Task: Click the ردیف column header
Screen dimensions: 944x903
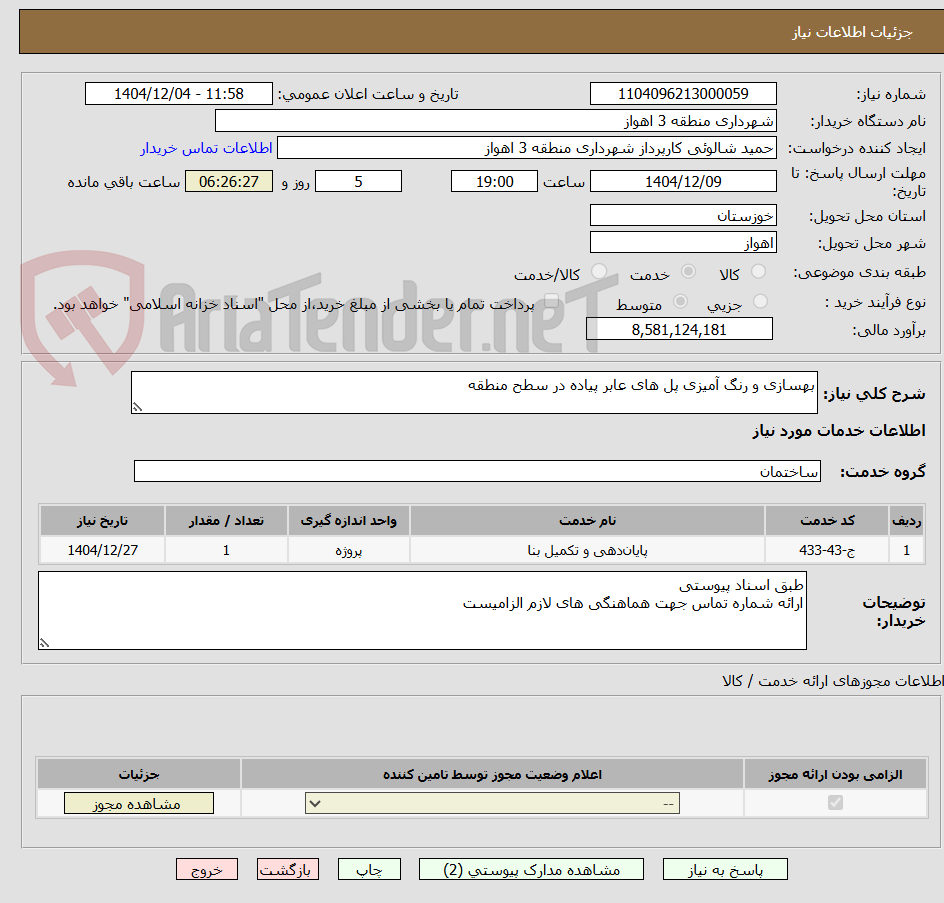Action: click(907, 521)
